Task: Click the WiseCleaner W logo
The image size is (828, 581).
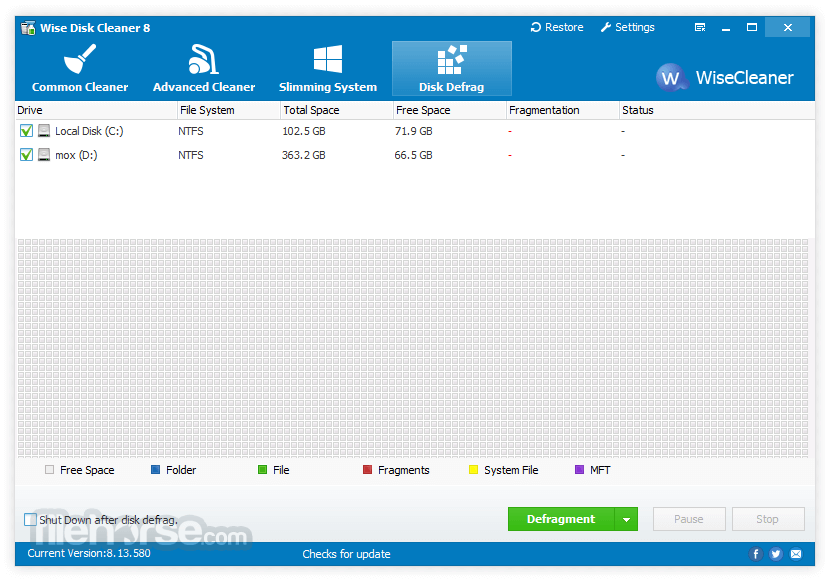Action: pyautogui.click(x=671, y=78)
